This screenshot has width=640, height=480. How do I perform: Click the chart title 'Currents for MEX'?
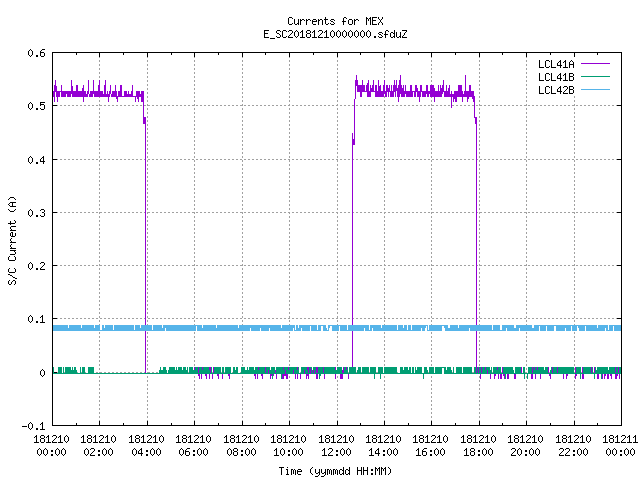[x=335, y=21]
